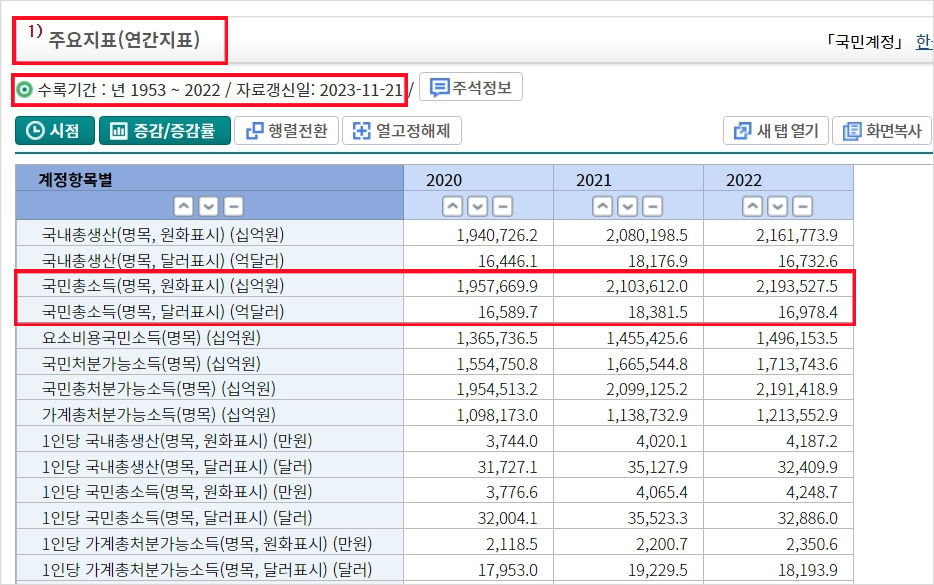Click the cell value 2,200.7
The image size is (934, 585).
(x=662, y=544)
